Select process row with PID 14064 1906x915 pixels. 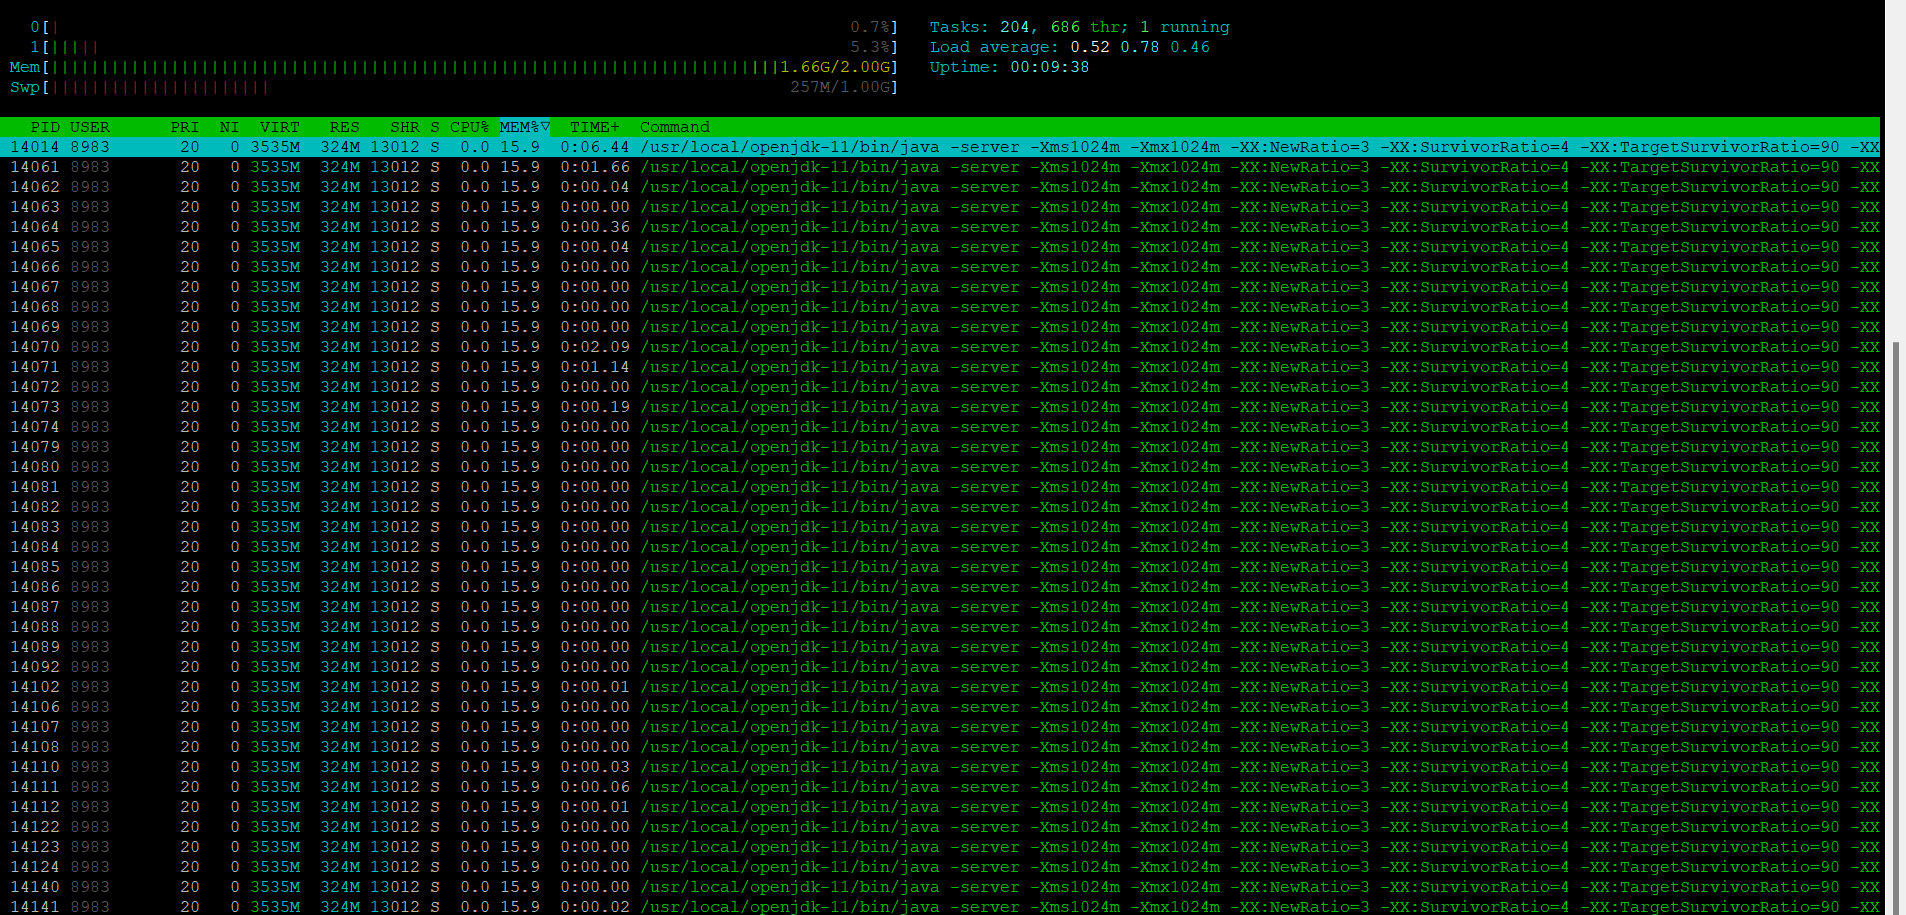point(940,227)
